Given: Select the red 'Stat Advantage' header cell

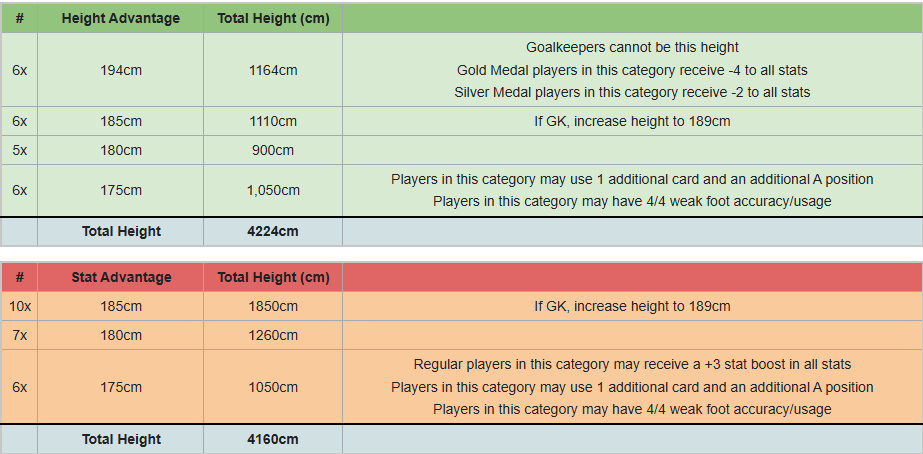Looking at the screenshot, I should (121, 277).
